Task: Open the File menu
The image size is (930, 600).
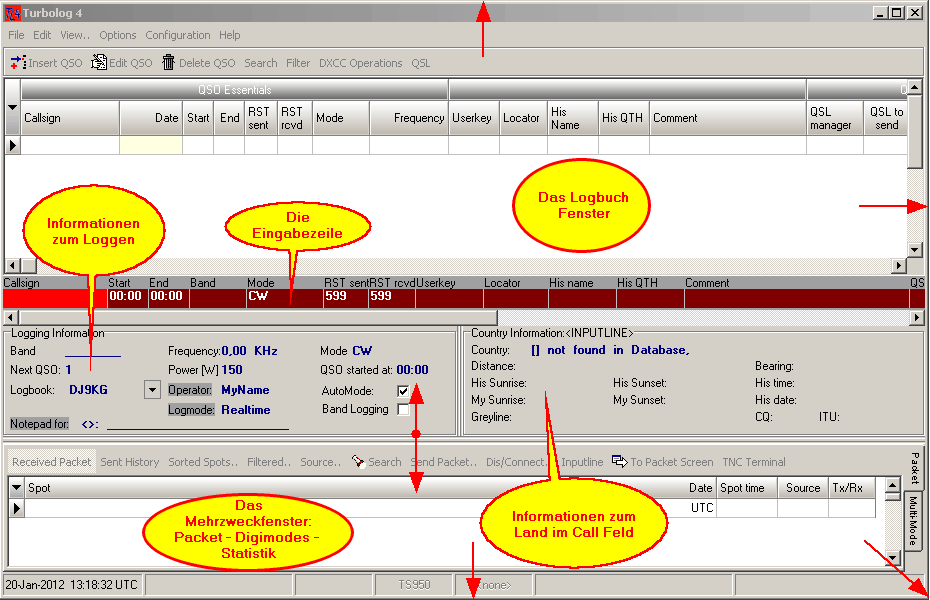Action: (16, 35)
